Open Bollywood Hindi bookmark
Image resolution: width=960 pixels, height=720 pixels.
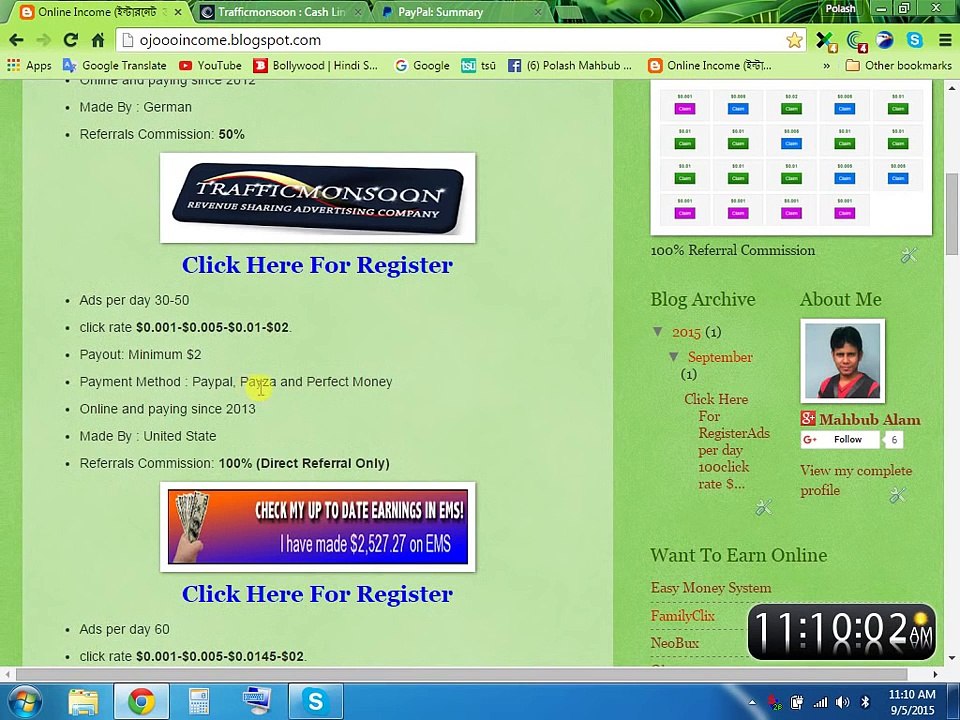click(316, 66)
